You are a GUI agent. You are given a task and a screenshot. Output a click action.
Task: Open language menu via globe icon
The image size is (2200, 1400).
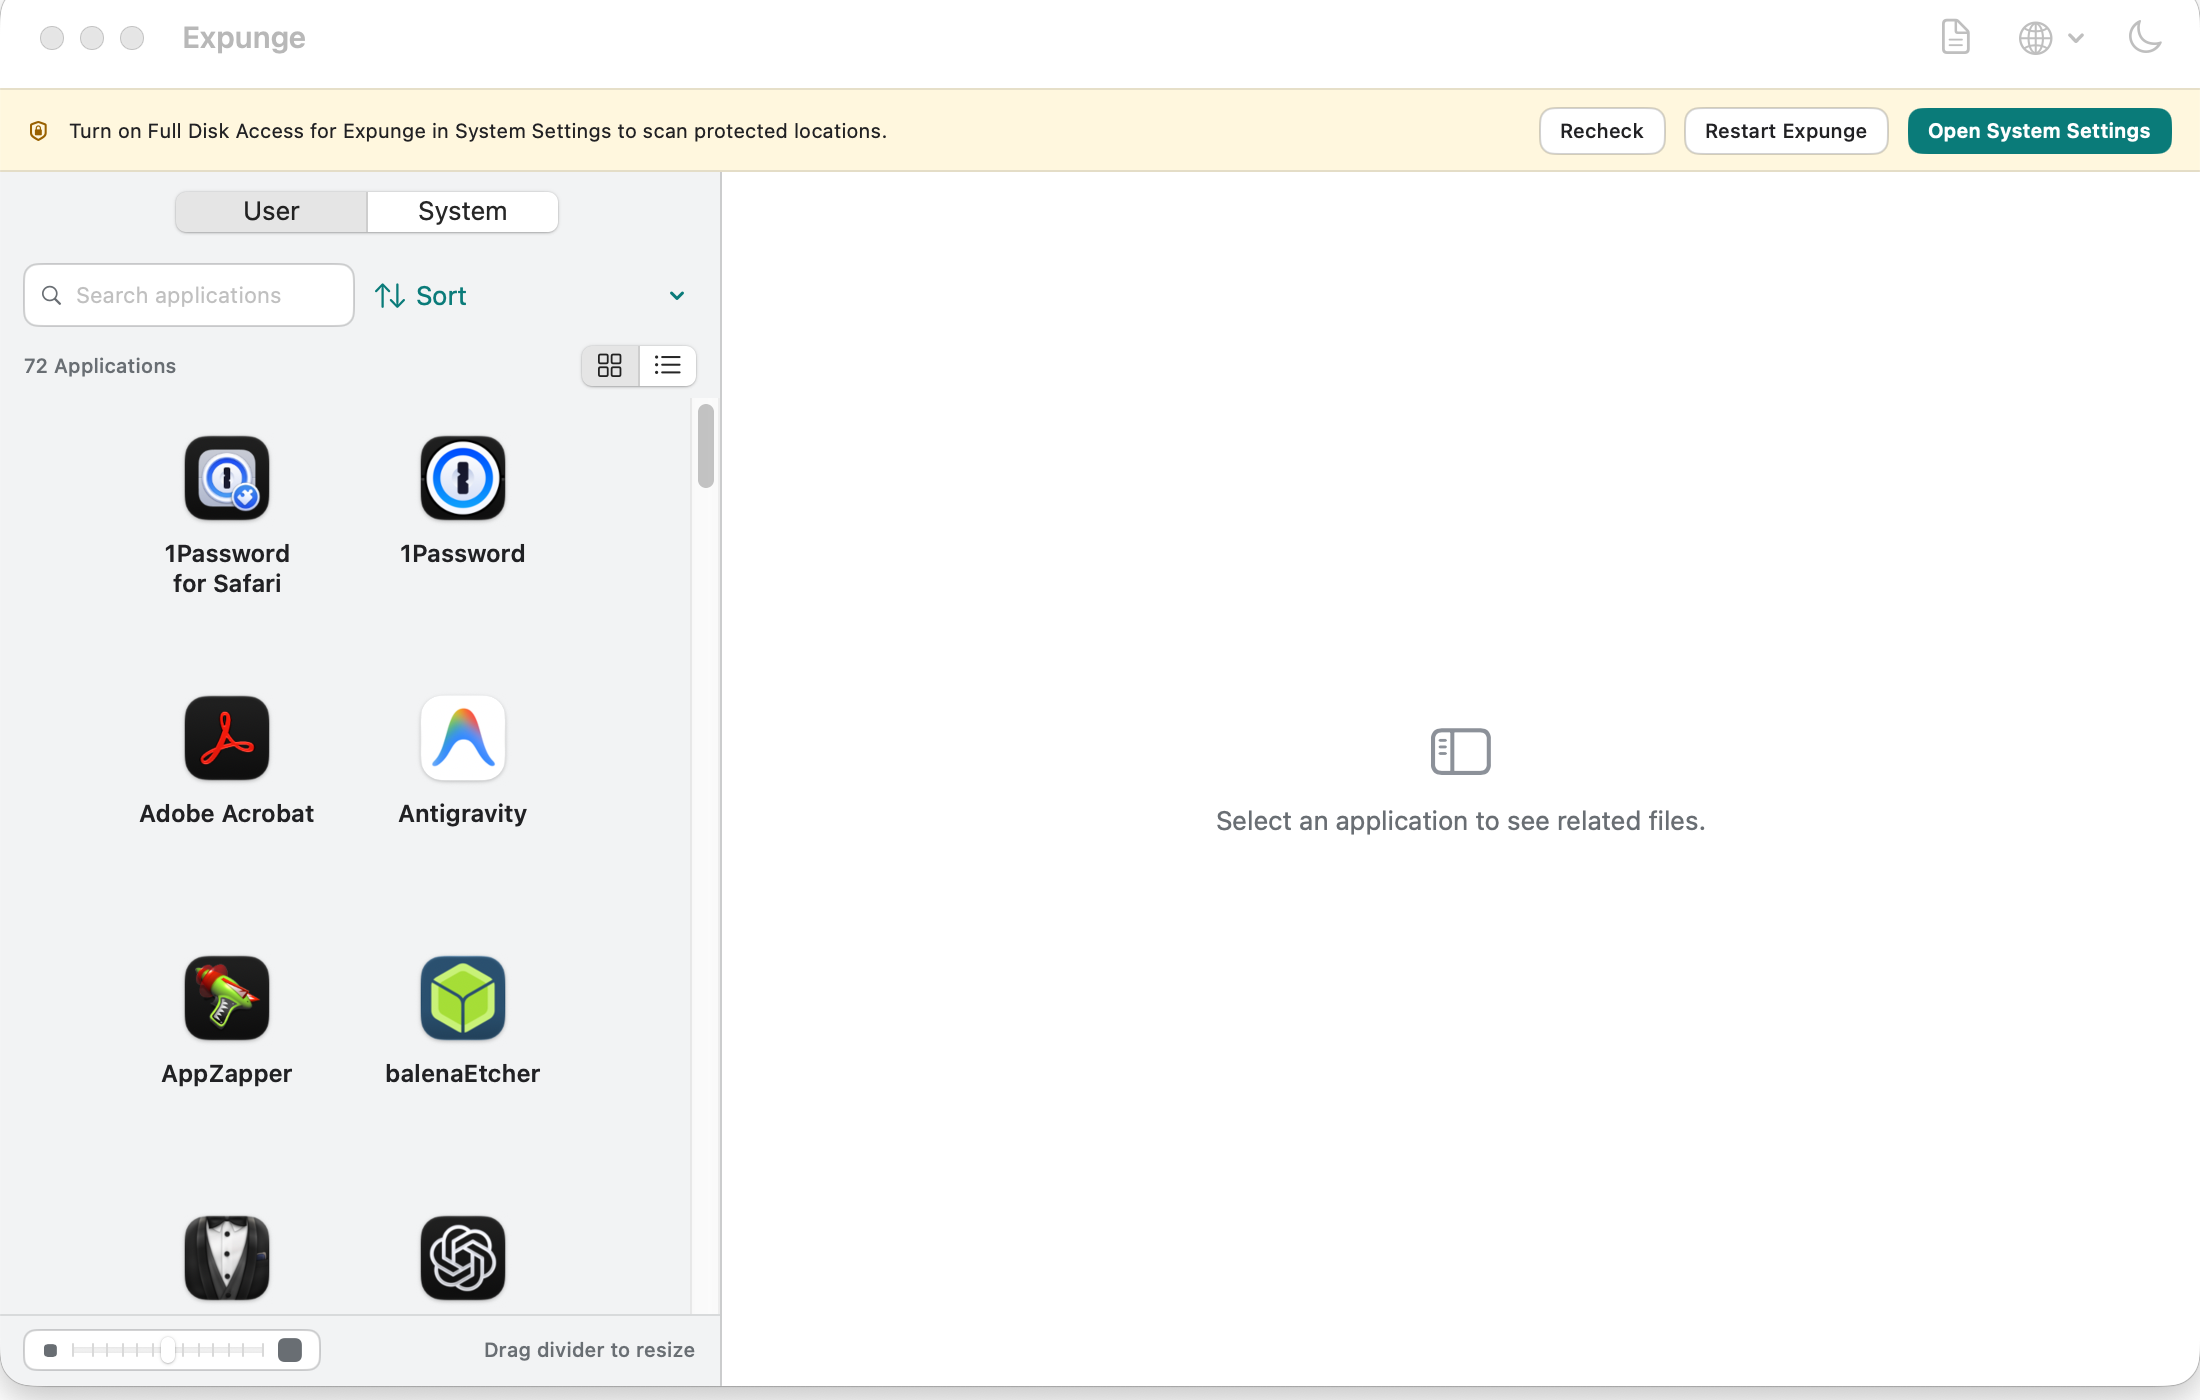(x=2050, y=38)
